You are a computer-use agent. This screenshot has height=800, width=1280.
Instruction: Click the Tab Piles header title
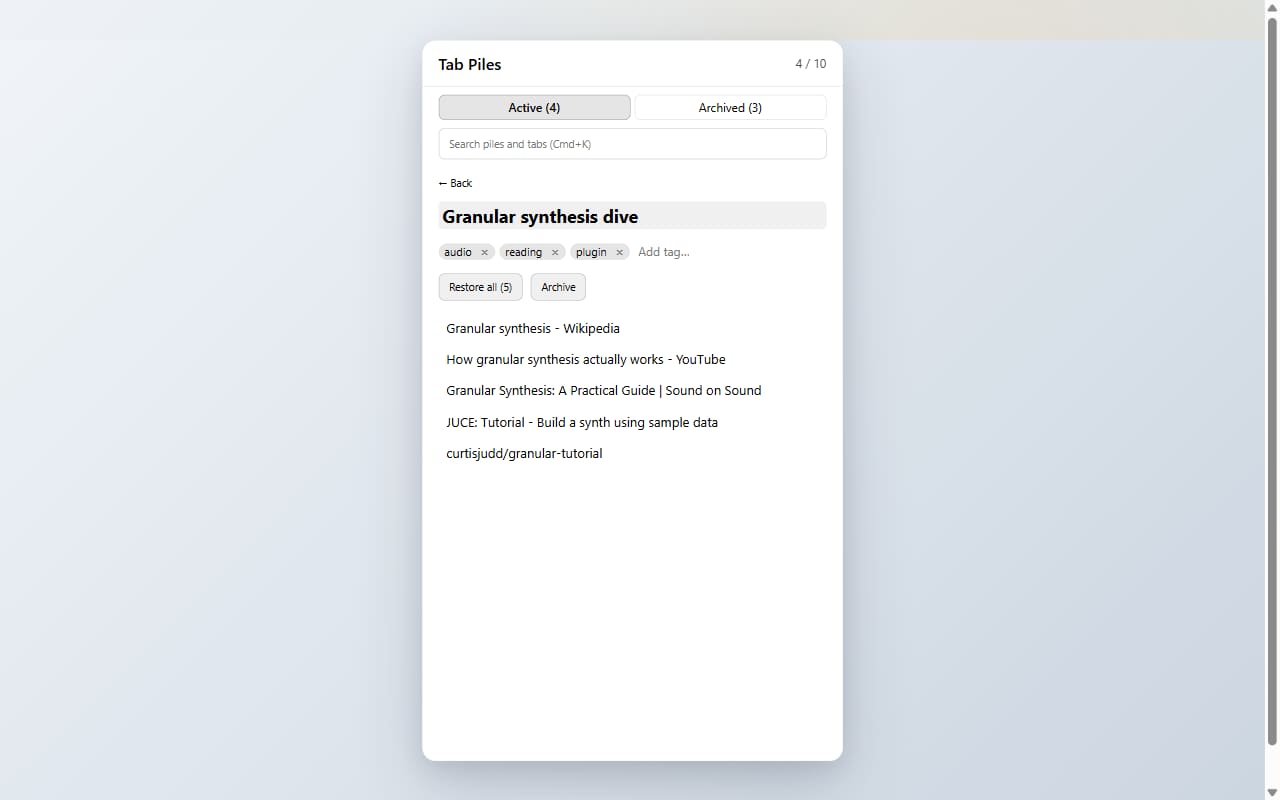click(x=470, y=64)
